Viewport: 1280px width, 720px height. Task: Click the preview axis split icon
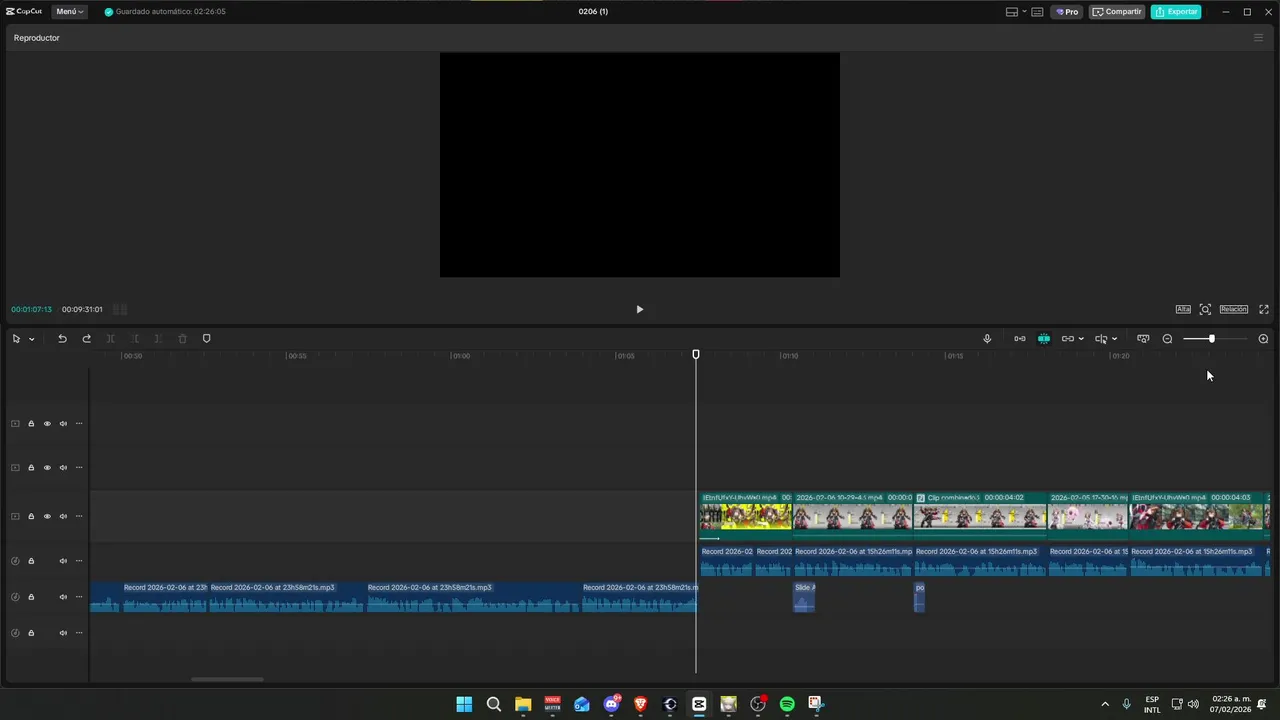pyautogui.click(x=1101, y=339)
